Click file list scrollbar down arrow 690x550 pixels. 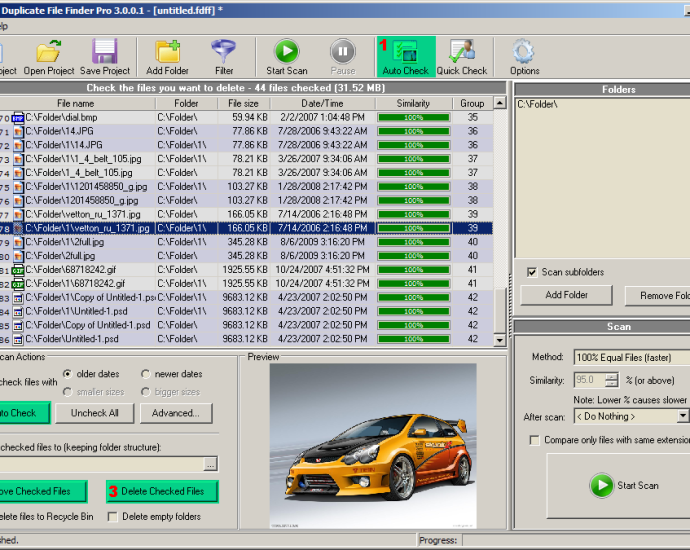coord(499,340)
